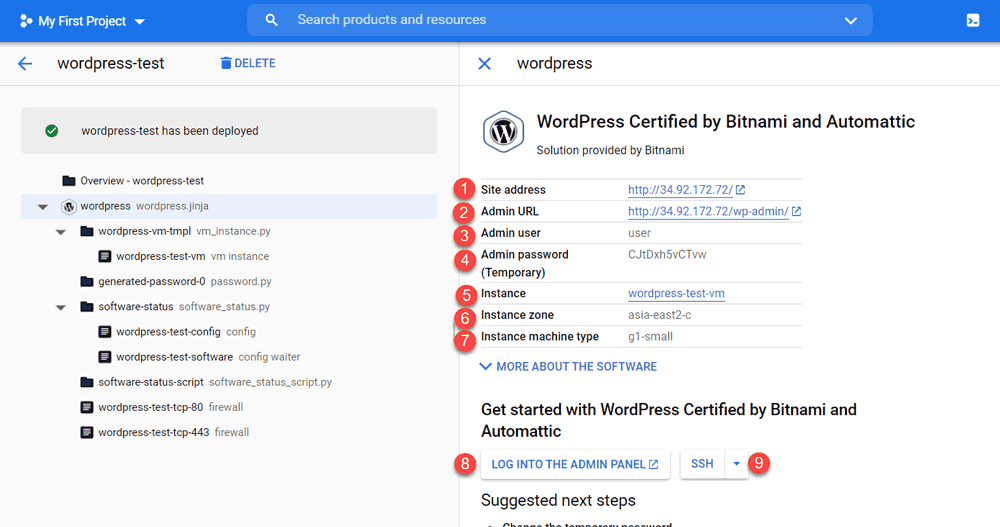
Task: Select generated-password-0 password.py row
Action: tap(176, 281)
